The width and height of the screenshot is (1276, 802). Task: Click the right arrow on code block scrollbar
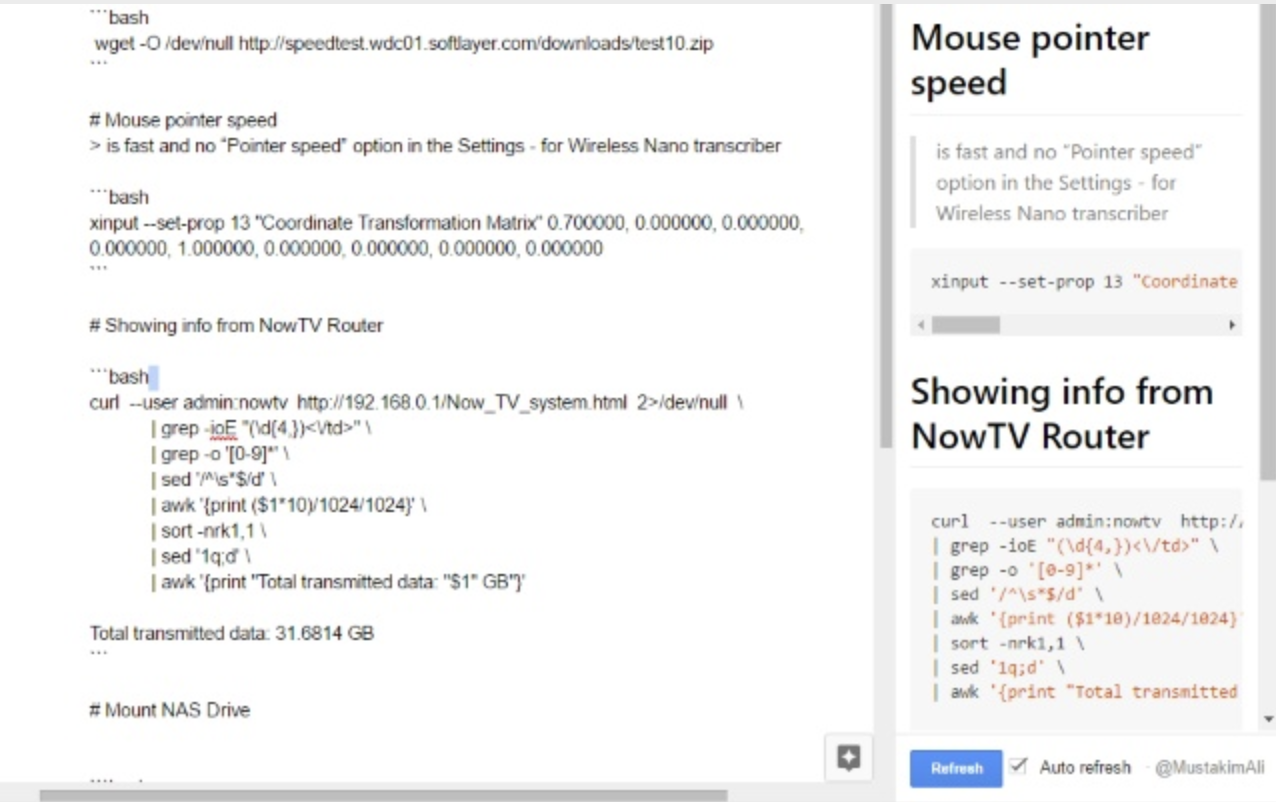pyautogui.click(x=1231, y=324)
